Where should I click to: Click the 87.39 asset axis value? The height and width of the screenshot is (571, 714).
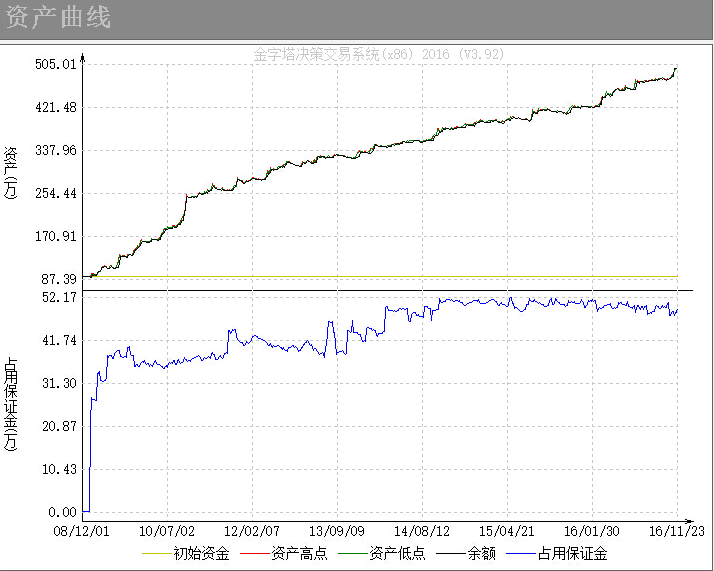(59, 279)
